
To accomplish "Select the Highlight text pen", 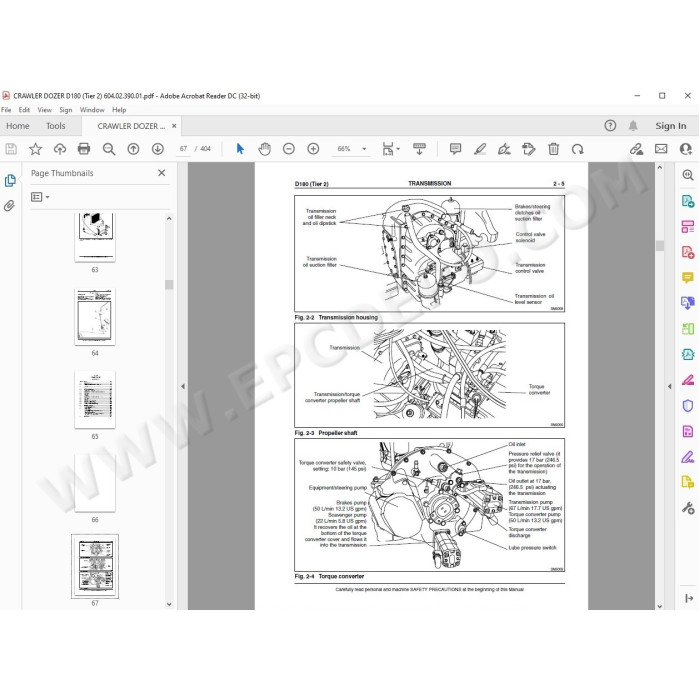I will [x=480, y=149].
